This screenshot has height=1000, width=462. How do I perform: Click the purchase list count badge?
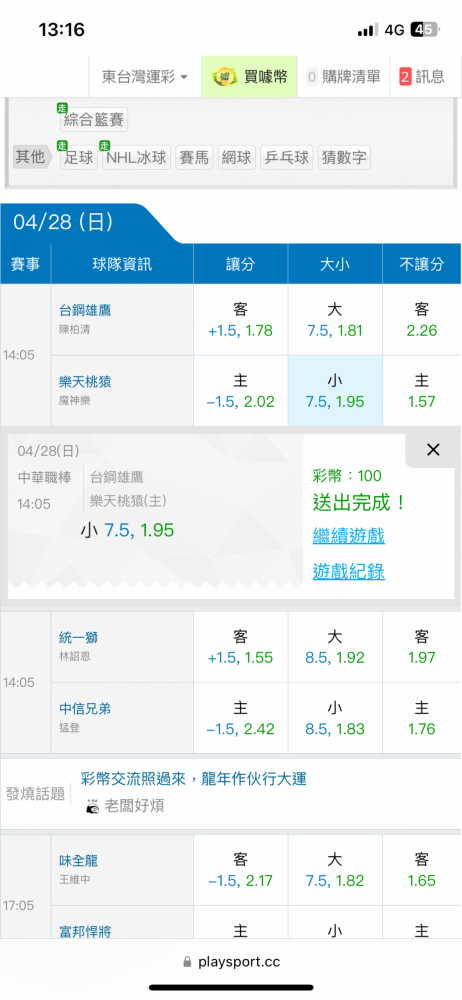point(312,77)
